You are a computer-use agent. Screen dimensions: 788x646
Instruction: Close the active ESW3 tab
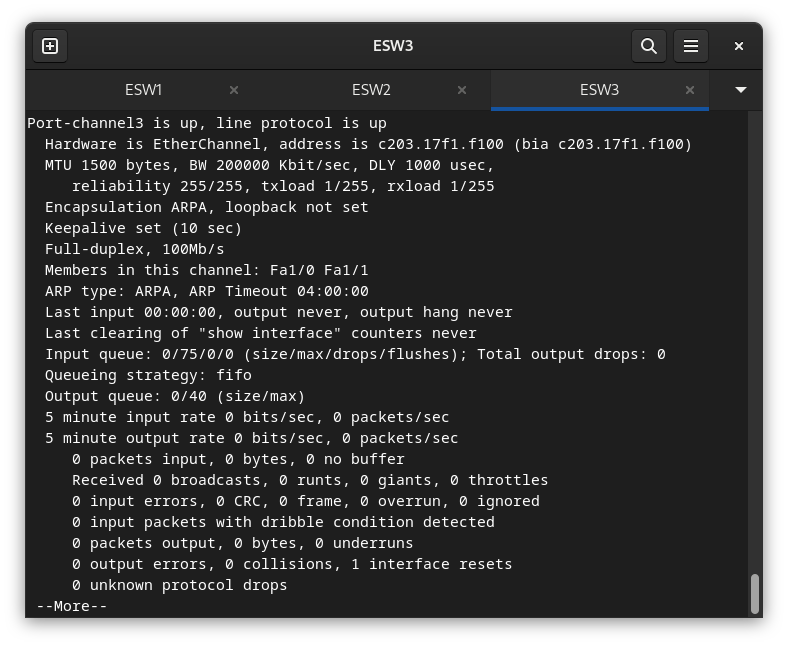(x=690, y=90)
